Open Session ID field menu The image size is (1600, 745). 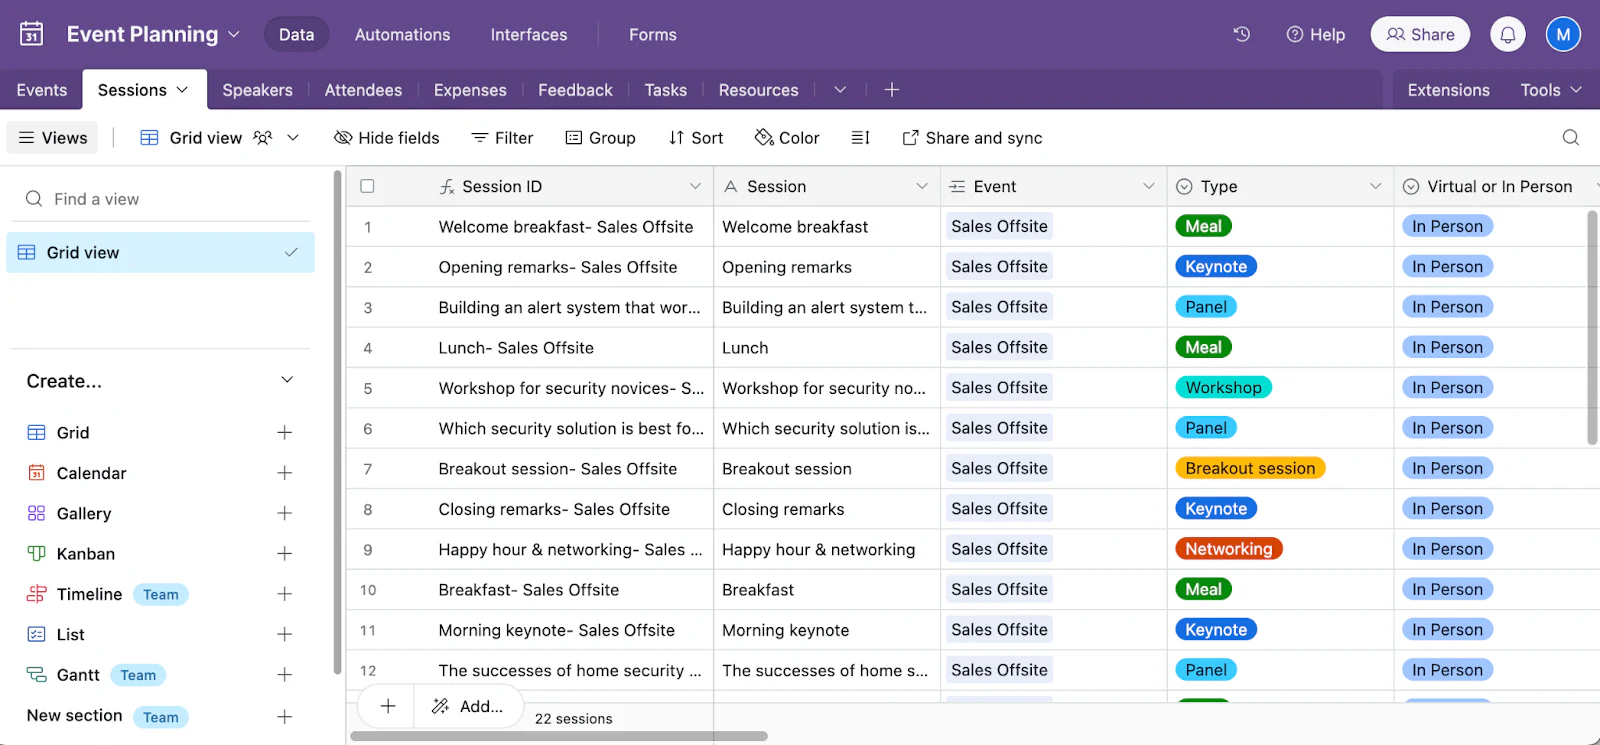point(695,187)
